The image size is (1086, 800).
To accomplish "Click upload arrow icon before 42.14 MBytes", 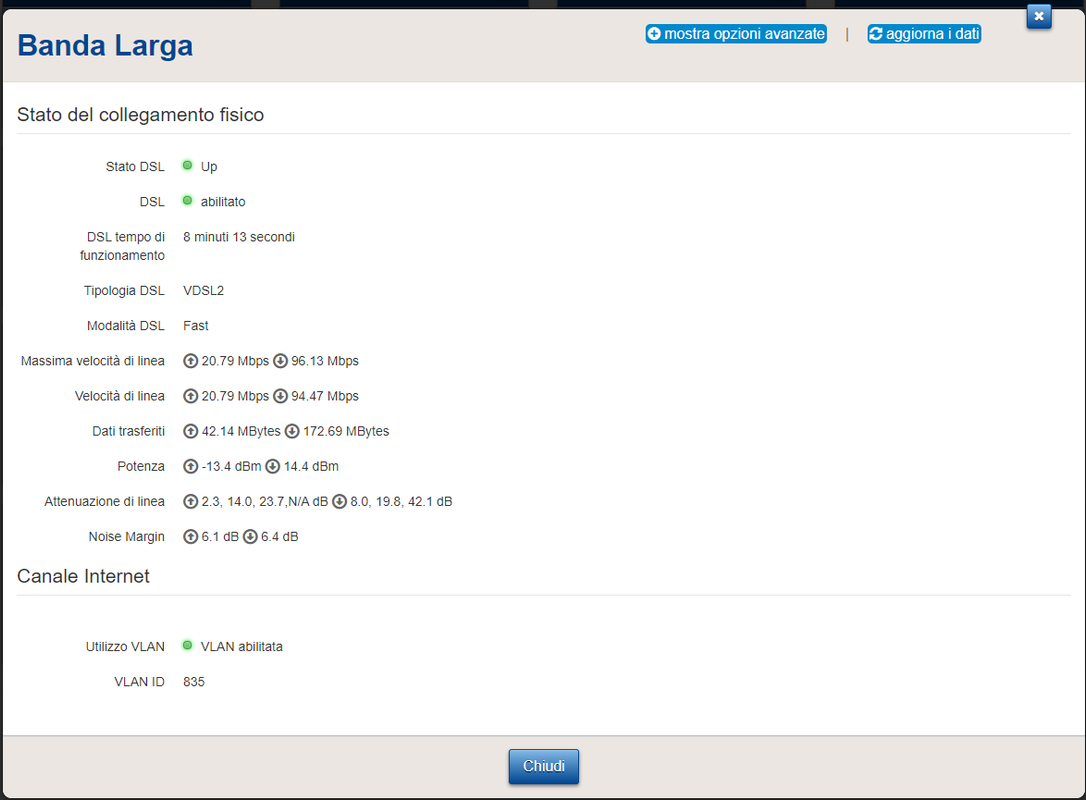I will 190,432.
